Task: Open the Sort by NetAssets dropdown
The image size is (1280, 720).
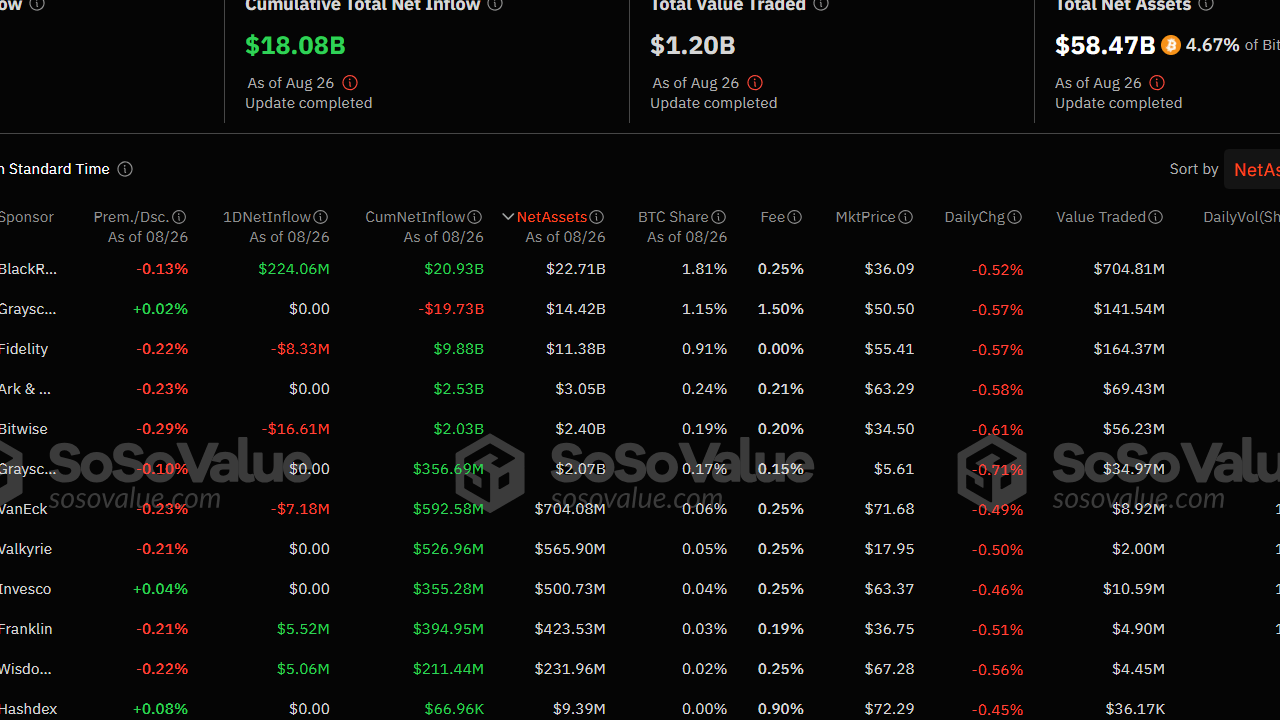Action: (x=1254, y=169)
